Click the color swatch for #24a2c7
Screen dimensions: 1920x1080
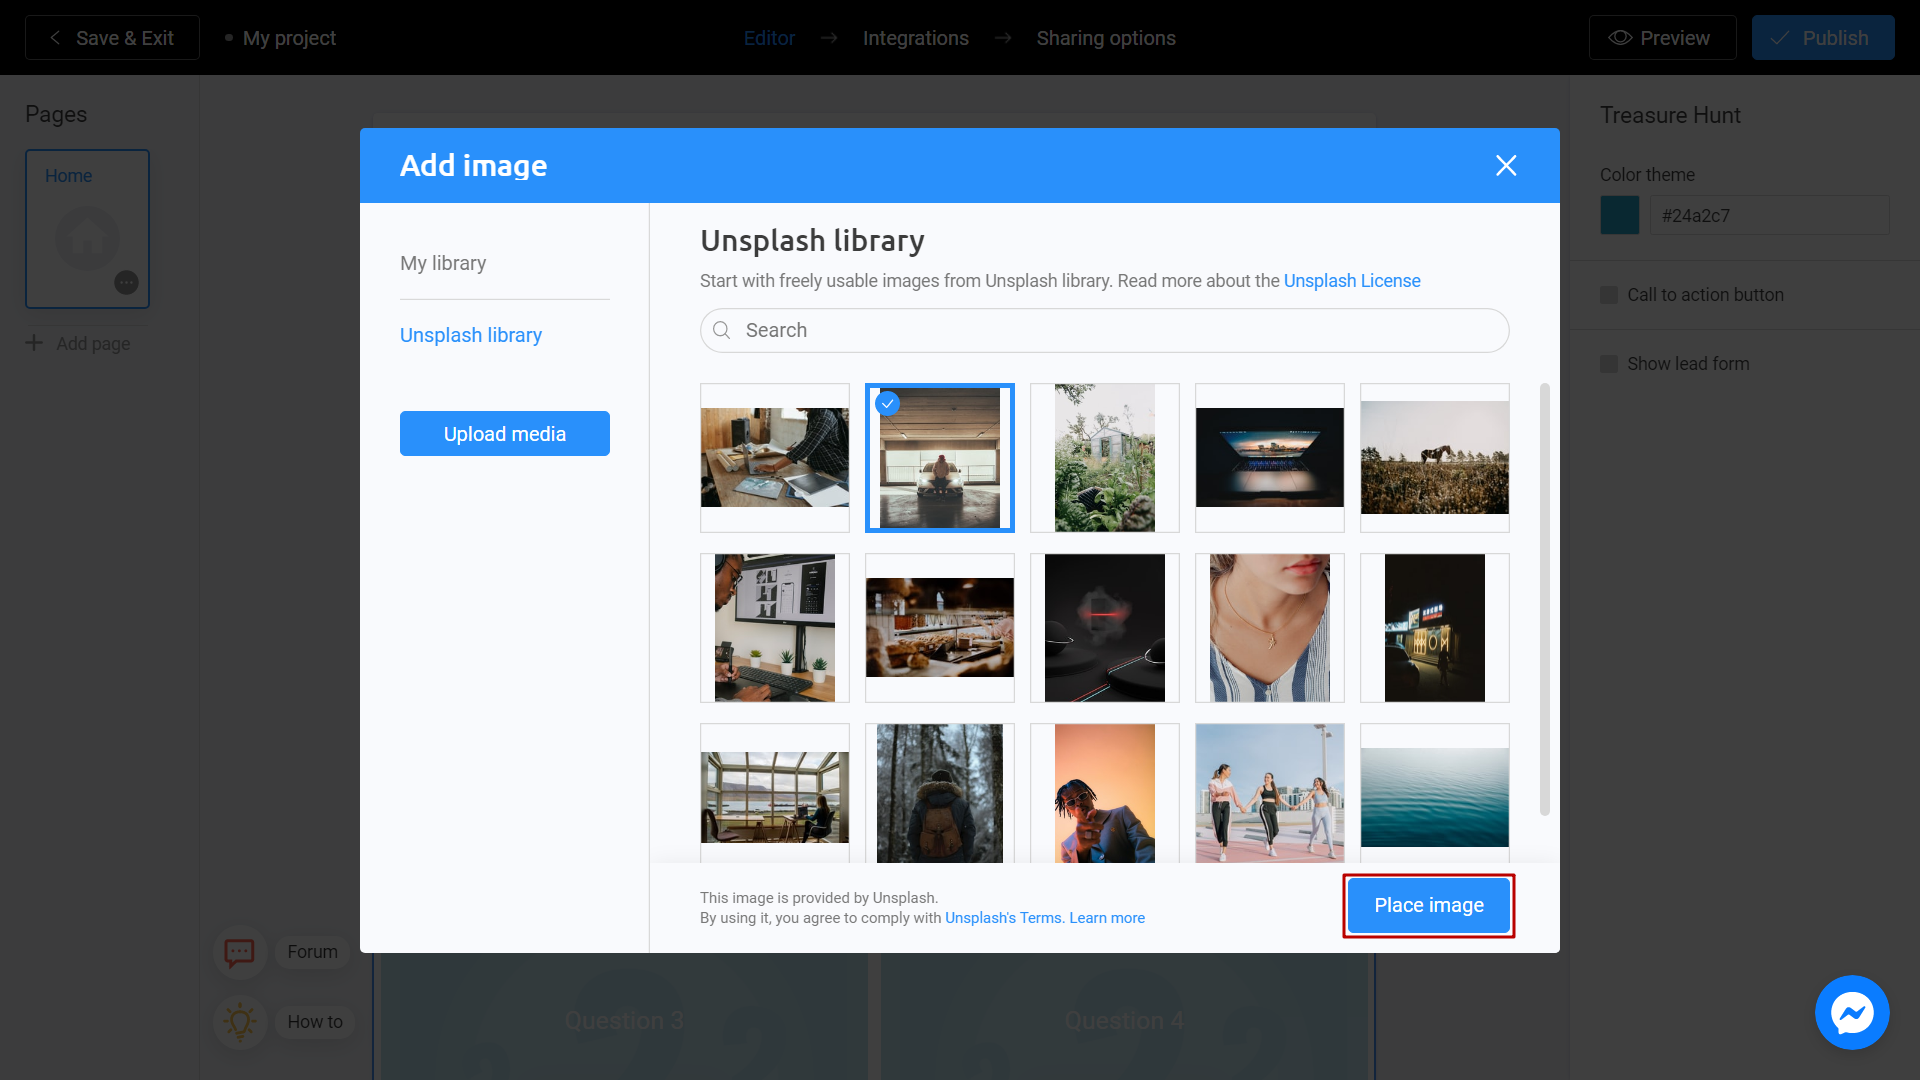click(1621, 215)
